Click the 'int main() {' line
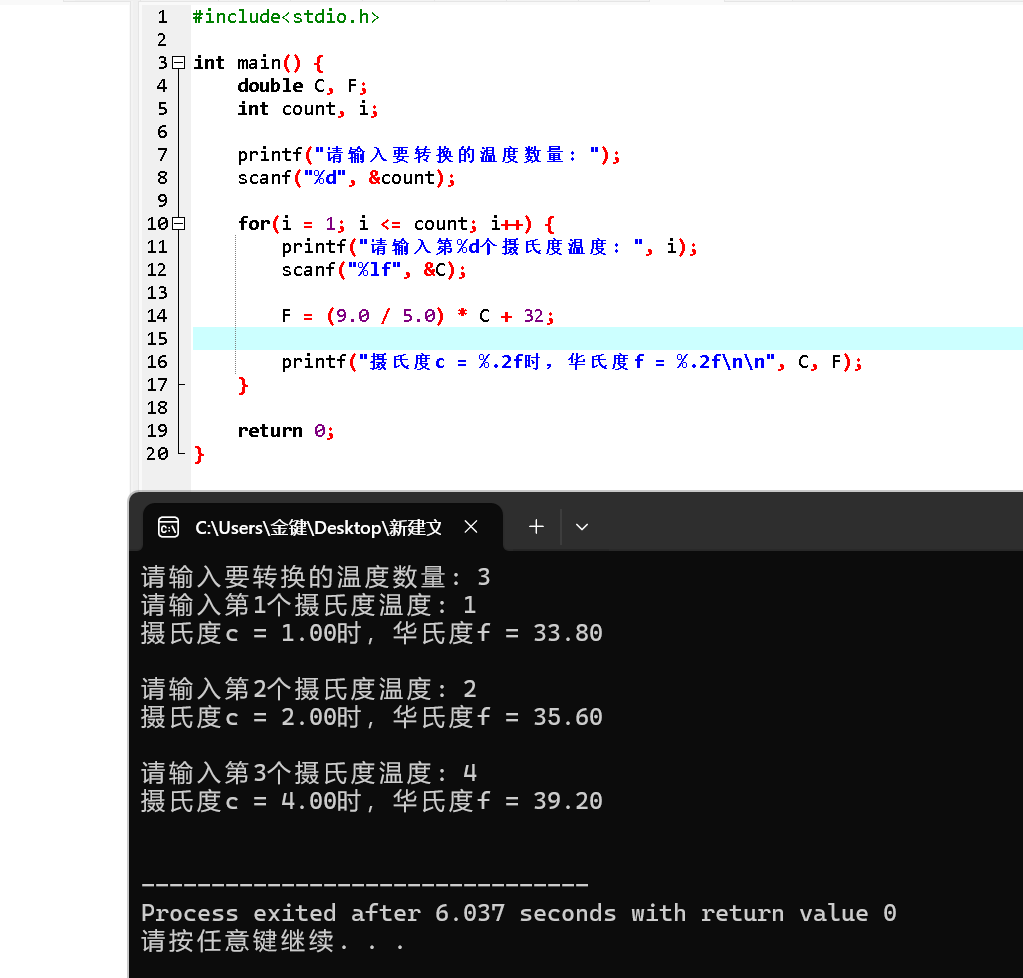This screenshot has width=1023, height=978. (258, 63)
